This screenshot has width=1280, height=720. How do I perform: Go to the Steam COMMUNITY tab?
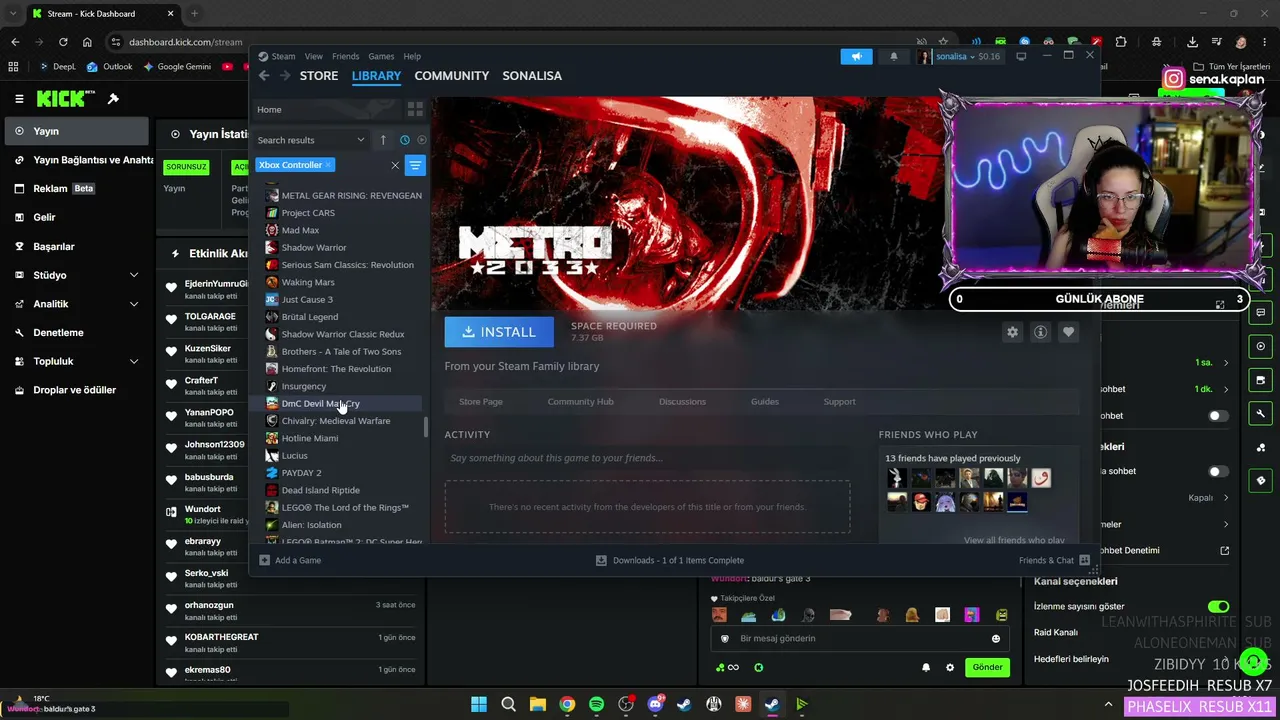pyautogui.click(x=452, y=76)
